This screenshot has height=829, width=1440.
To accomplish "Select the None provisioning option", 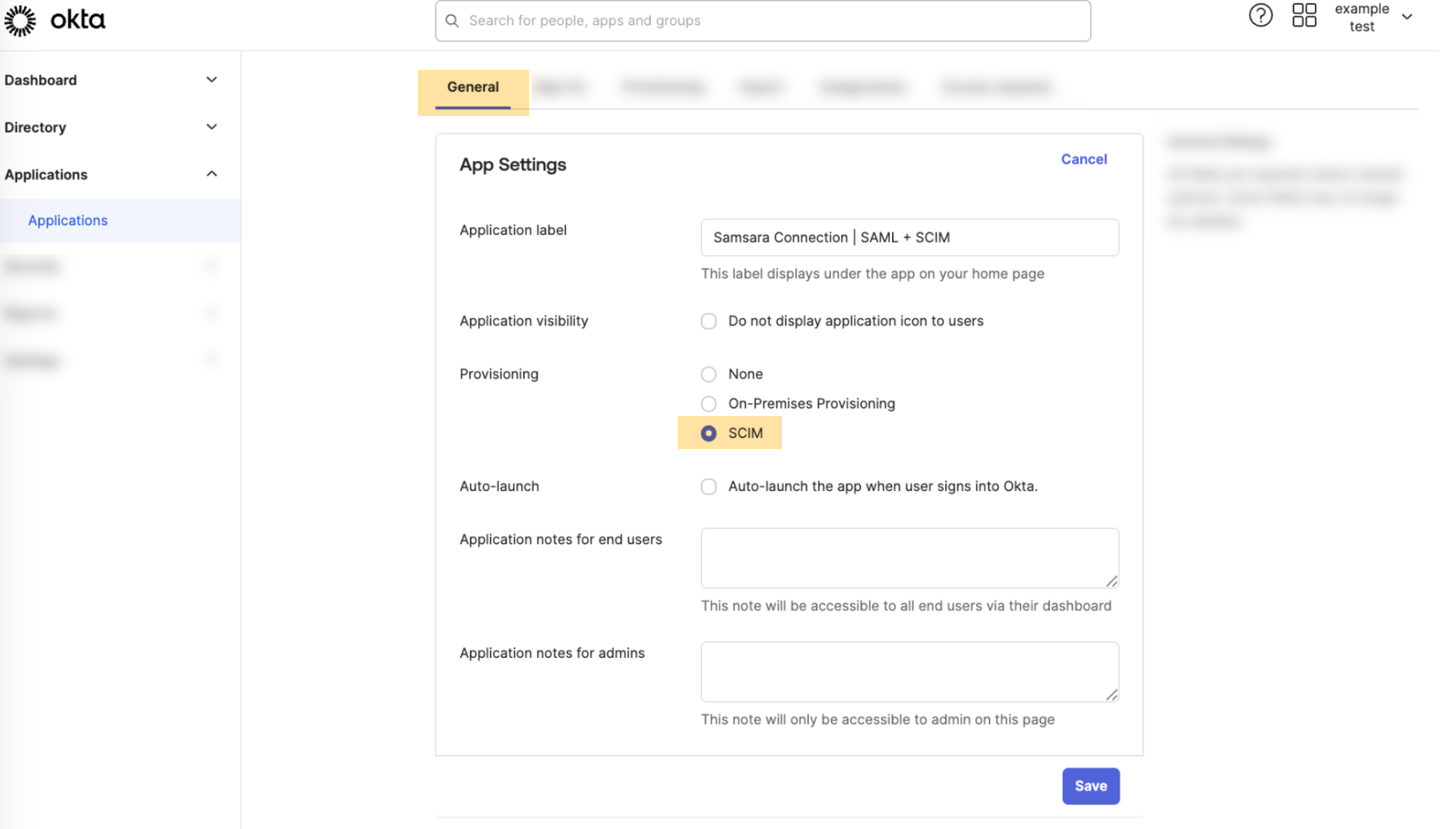I will pyautogui.click(x=709, y=374).
